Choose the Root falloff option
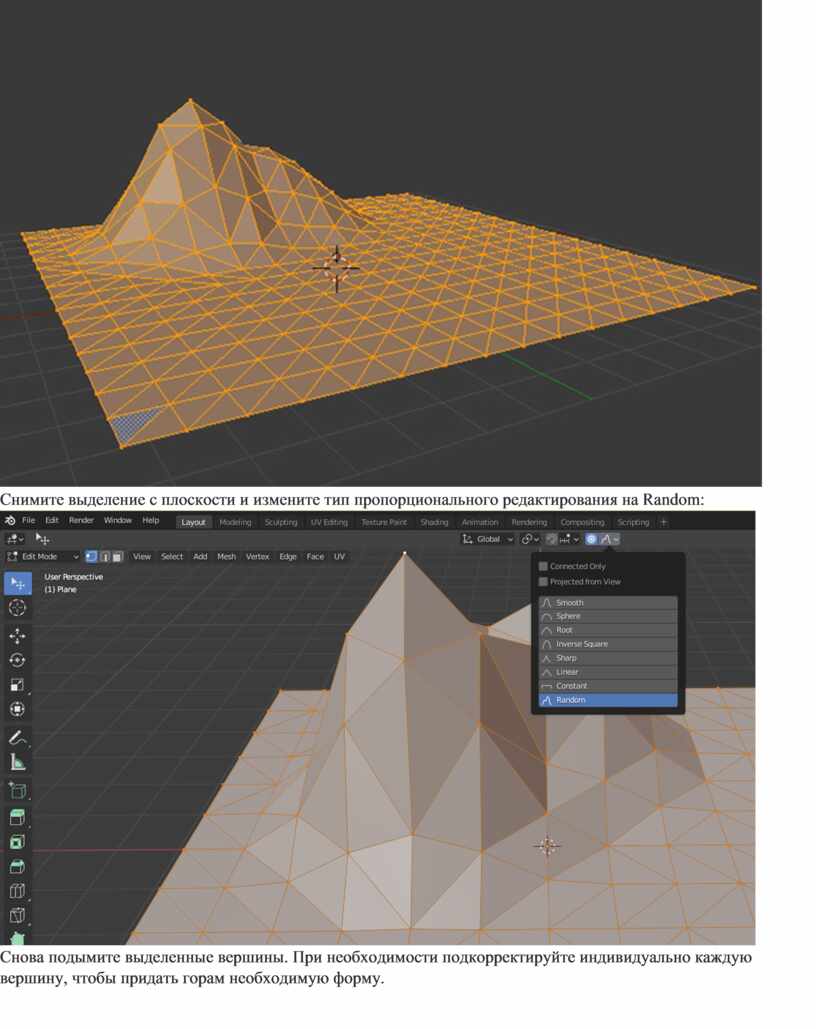816x1029 pixels. [x=608, y=630]
